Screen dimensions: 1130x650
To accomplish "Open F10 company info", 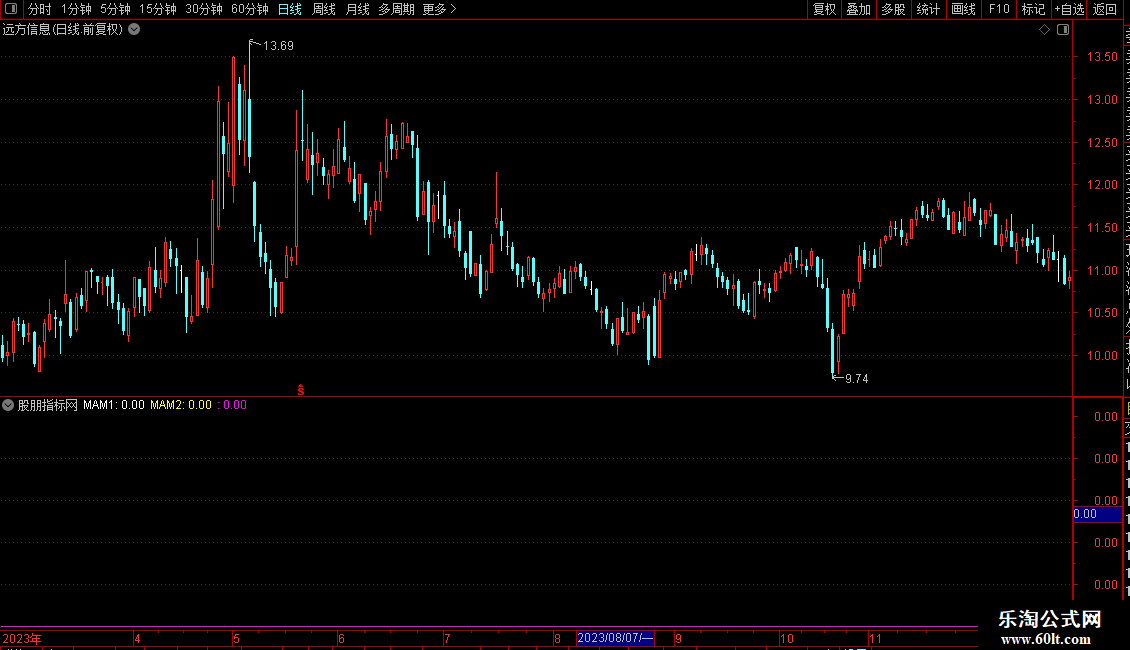I will pos(999,9).
